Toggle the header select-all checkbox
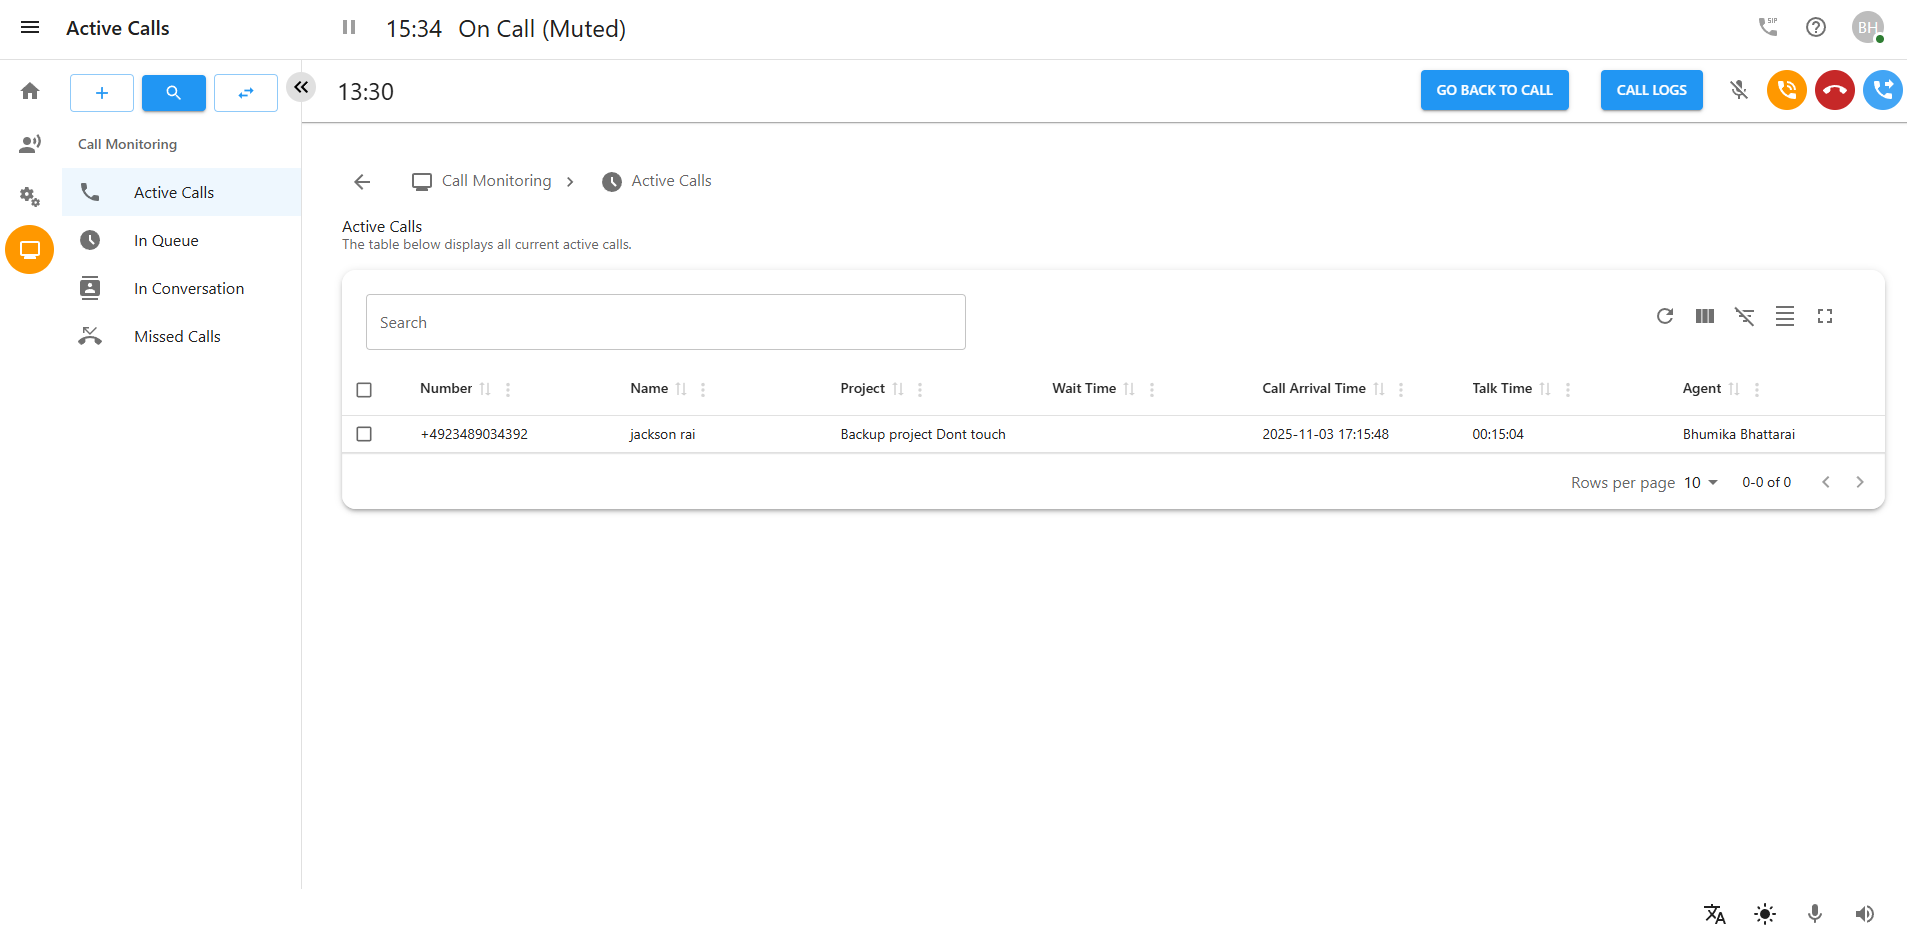The width and height of the screenshot is (1907, 928). click(x=363, y=389)
